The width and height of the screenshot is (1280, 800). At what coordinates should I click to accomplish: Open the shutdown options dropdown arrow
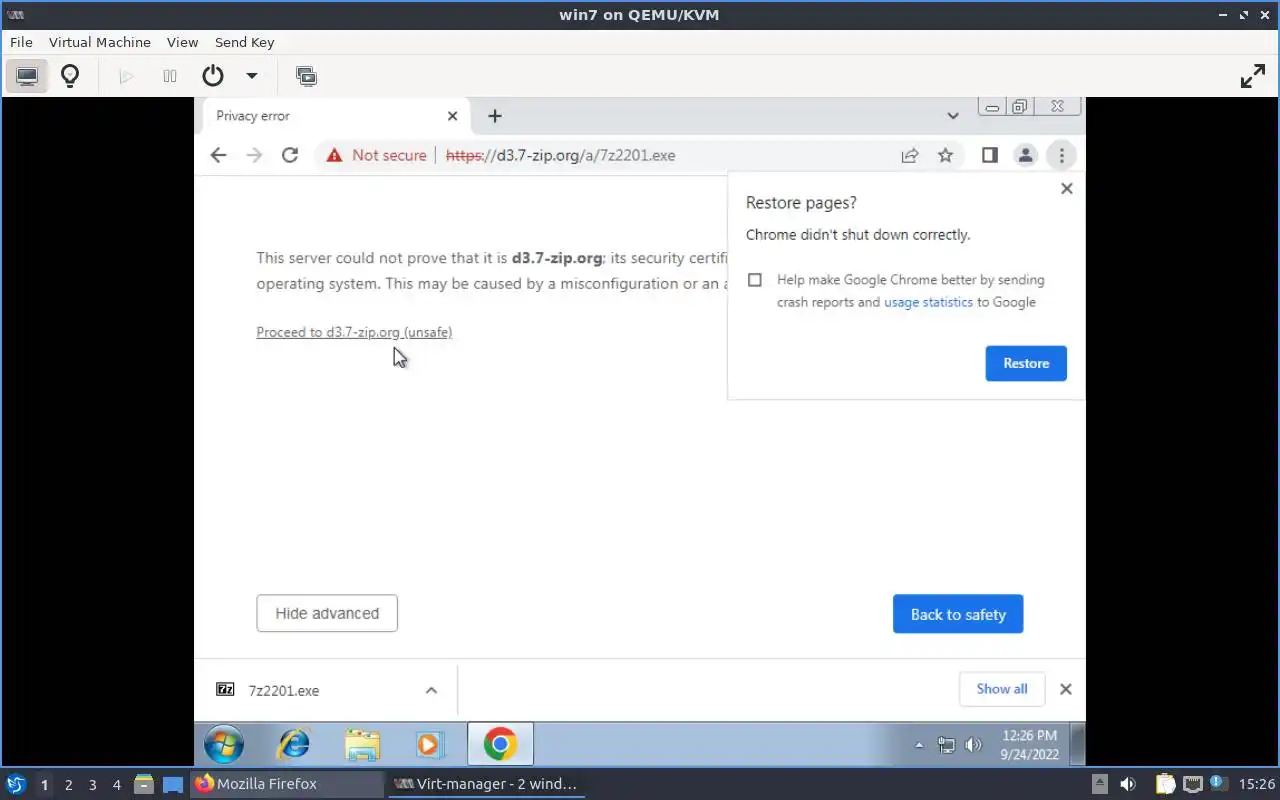click(x=252, y=76)
